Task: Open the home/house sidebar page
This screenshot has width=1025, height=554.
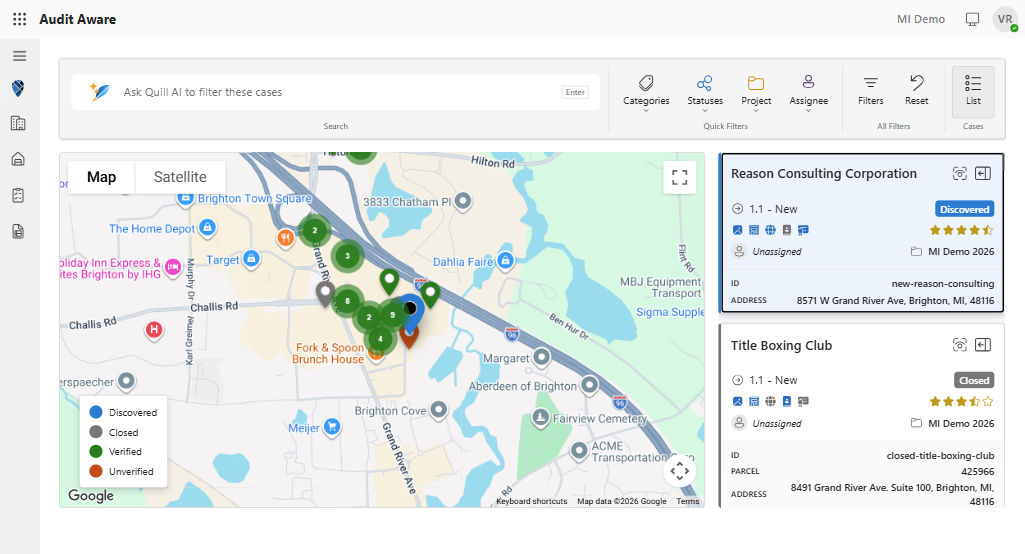Action: pos(18,158)
